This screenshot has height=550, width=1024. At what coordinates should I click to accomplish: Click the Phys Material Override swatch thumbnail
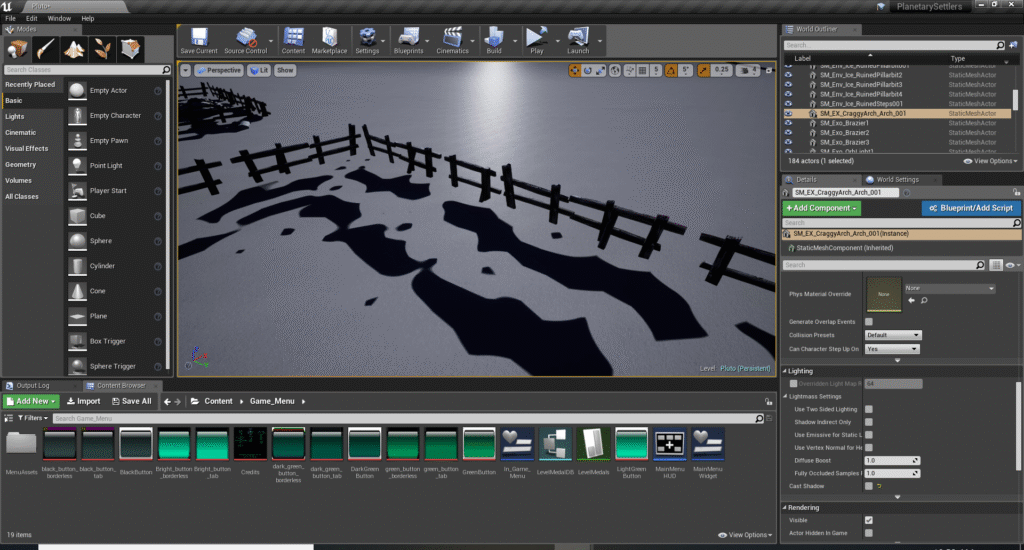pos(883,294)
